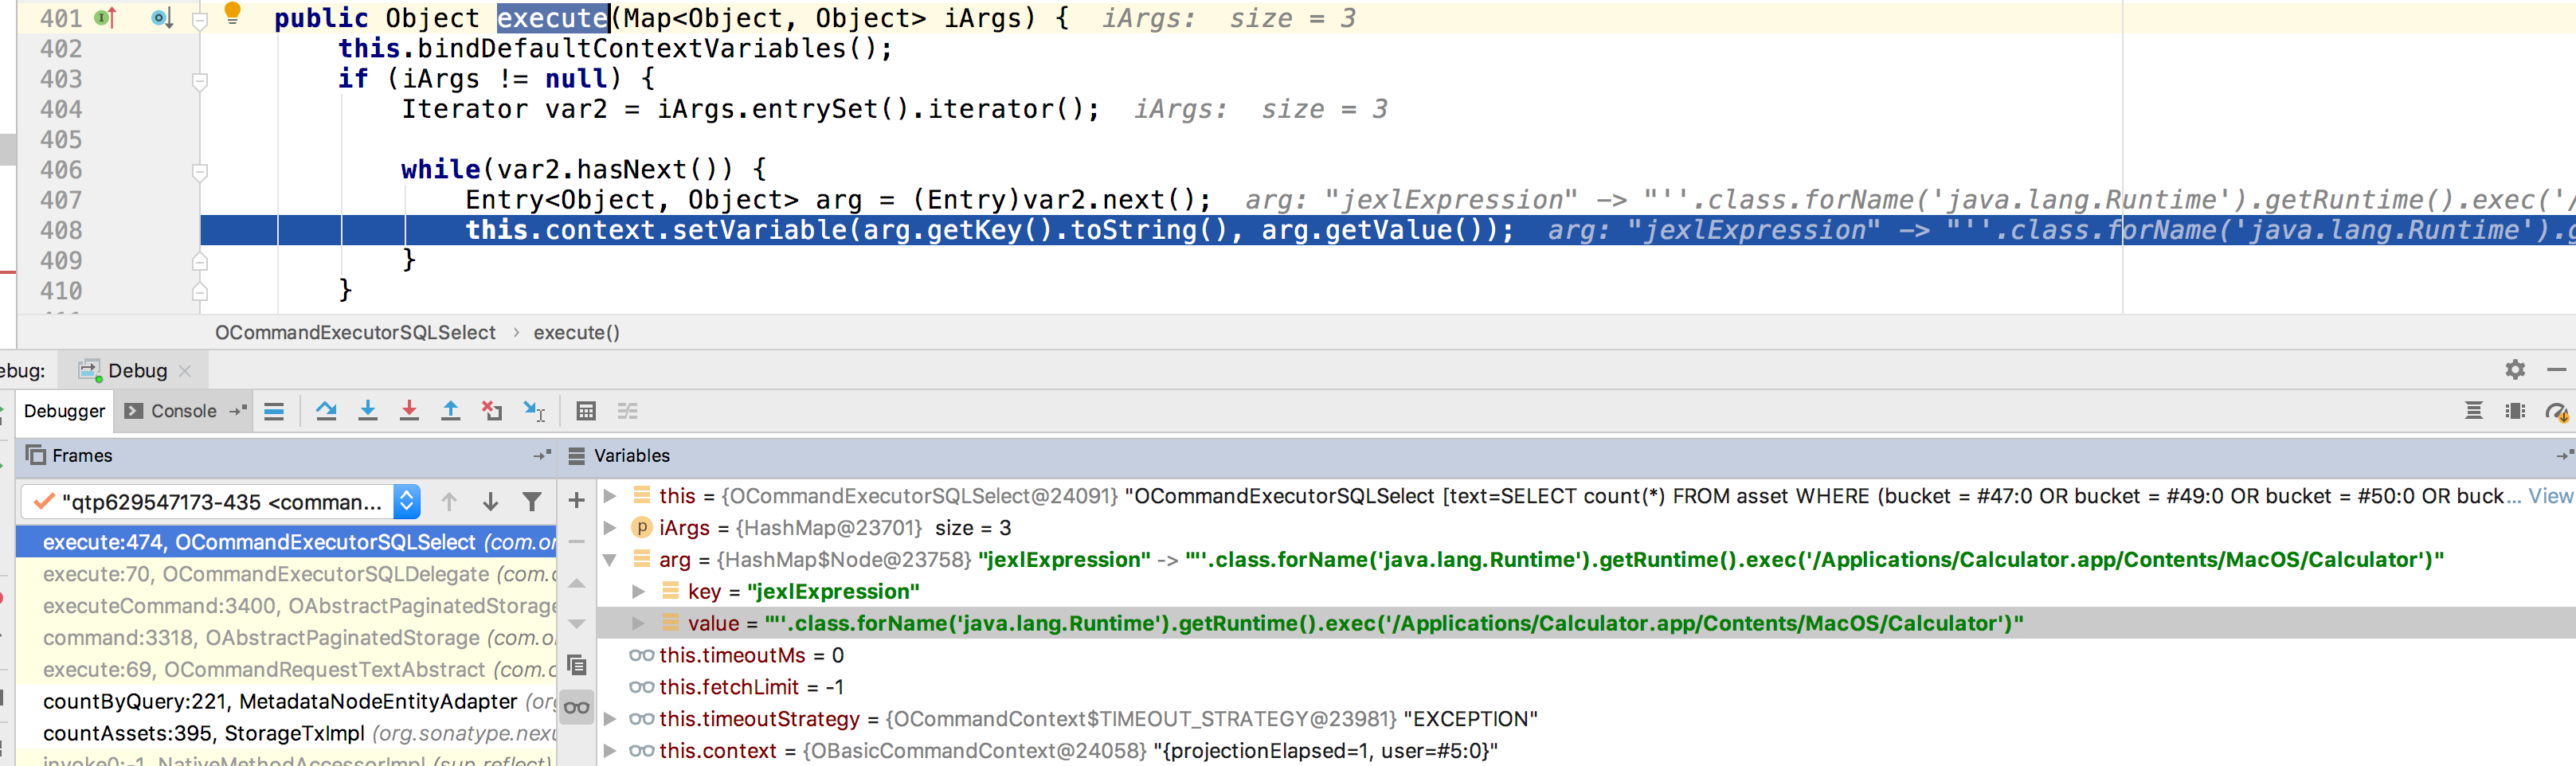Click the Step Over debugger icon
The image size is (2576, 766).
(x=326, y=411)
